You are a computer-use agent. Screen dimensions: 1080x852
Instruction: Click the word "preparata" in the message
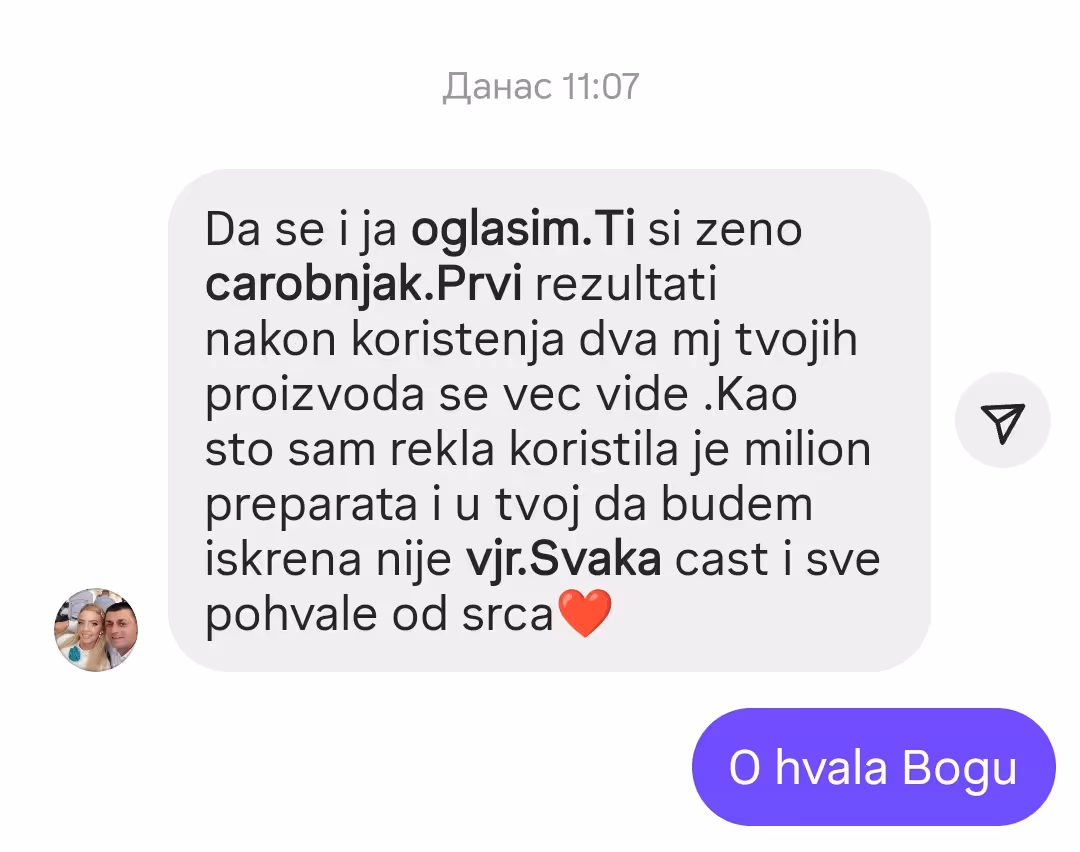click(x=311, y=506)
